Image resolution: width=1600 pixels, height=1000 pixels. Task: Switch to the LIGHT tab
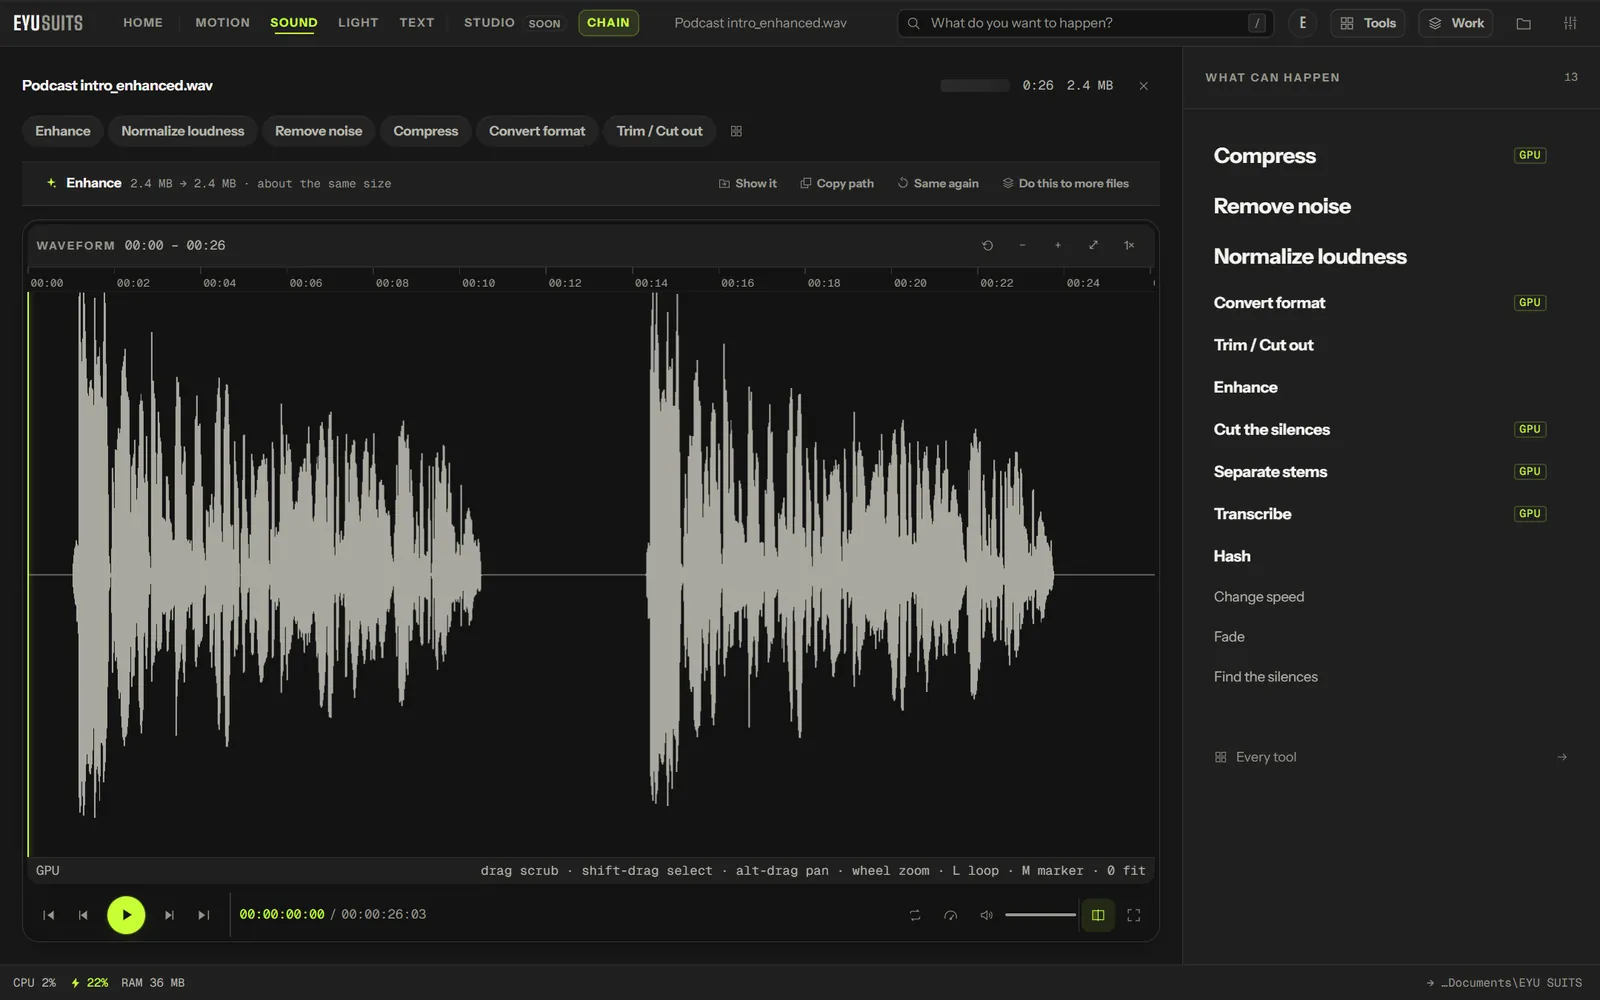pos(358,23)
